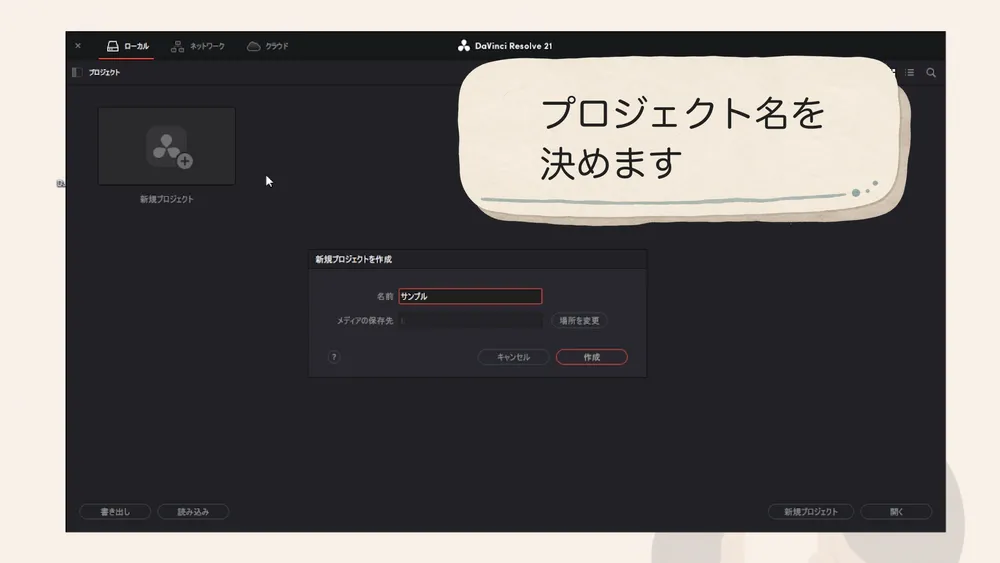Toggle the sidebar panel icon beside プロジェクト
Screen dimensions: 1000x563
pyautogui.click(x=77, y=73)
